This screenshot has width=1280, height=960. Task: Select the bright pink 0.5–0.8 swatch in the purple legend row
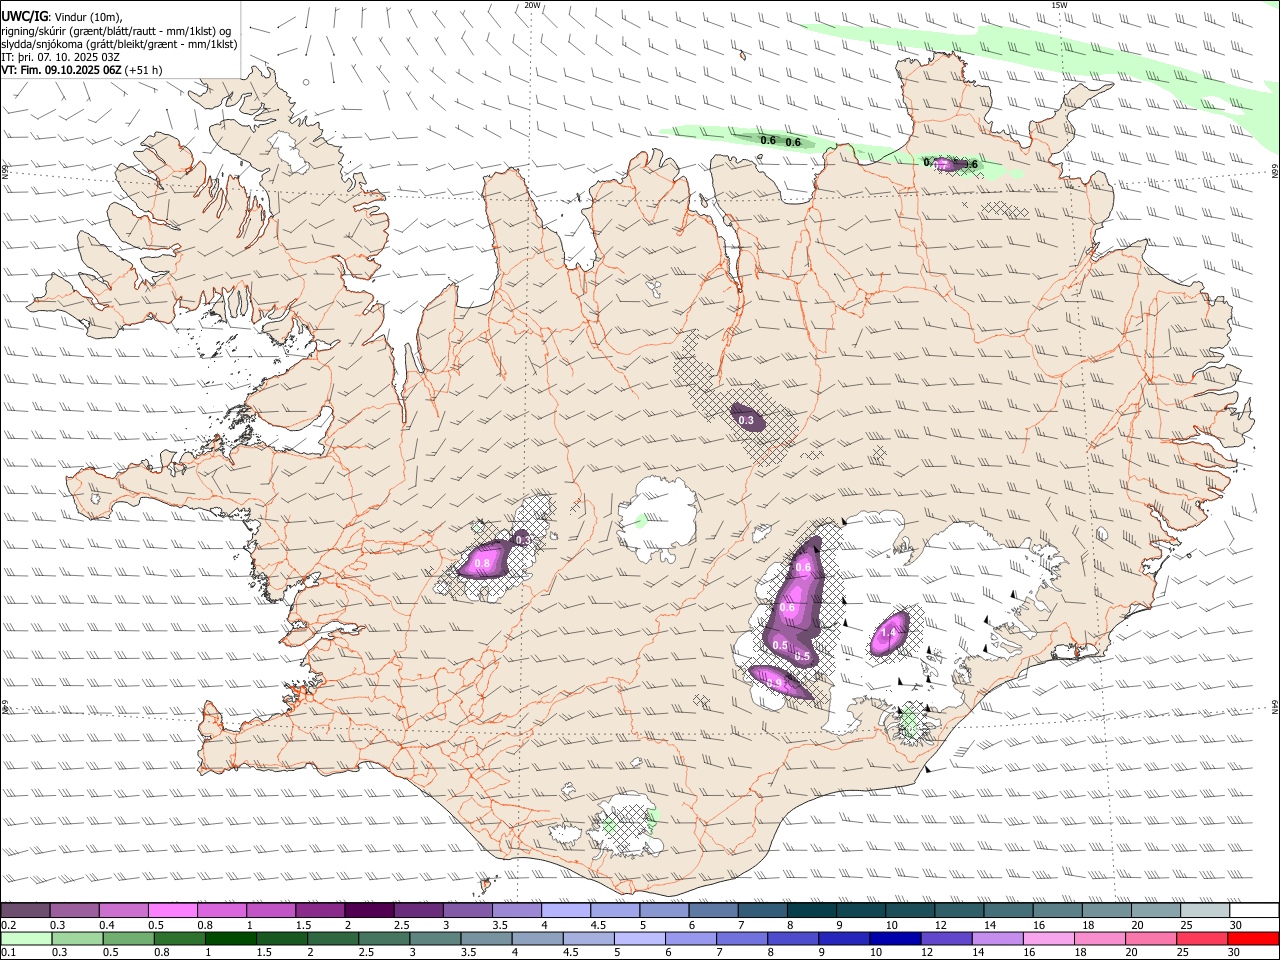tap(172, 910)
